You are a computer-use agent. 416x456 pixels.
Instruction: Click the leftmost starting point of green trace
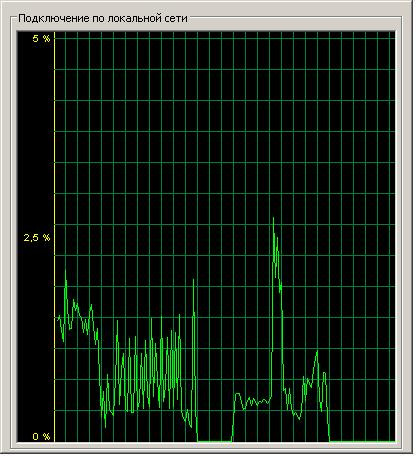(57, 320)
